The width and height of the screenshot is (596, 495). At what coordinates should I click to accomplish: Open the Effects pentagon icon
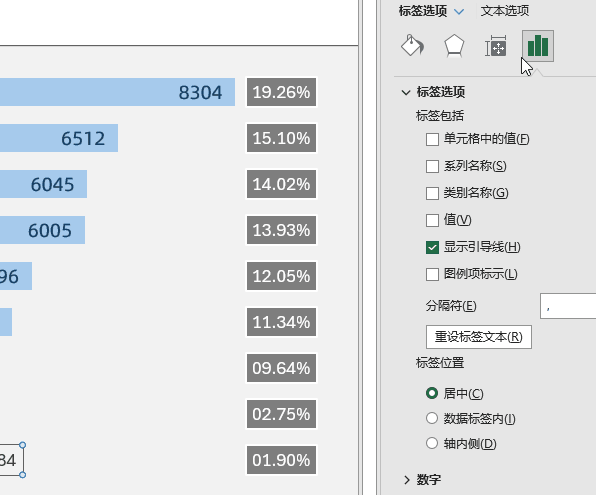coord(454,46)
